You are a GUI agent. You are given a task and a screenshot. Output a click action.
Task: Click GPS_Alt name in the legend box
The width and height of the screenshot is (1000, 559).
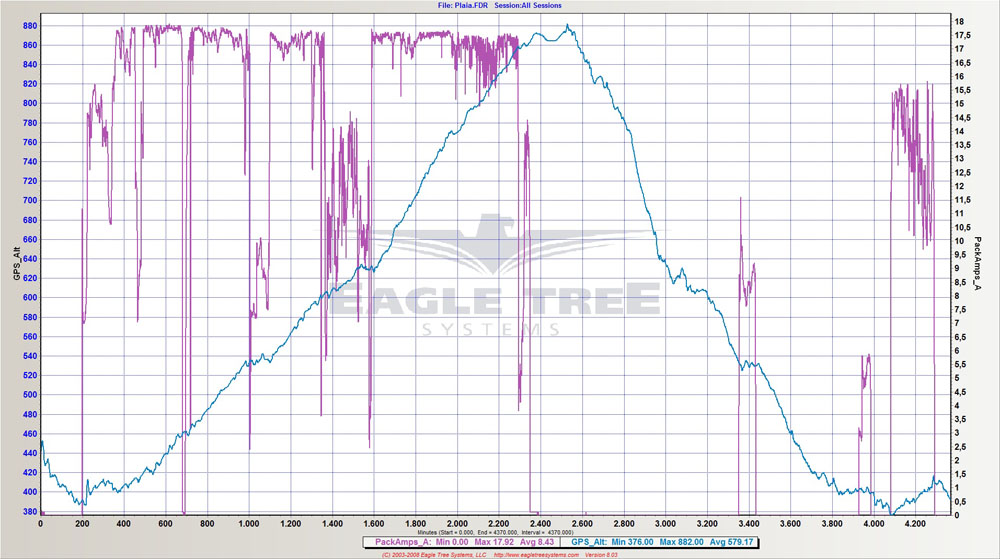[x=588, y=542]
